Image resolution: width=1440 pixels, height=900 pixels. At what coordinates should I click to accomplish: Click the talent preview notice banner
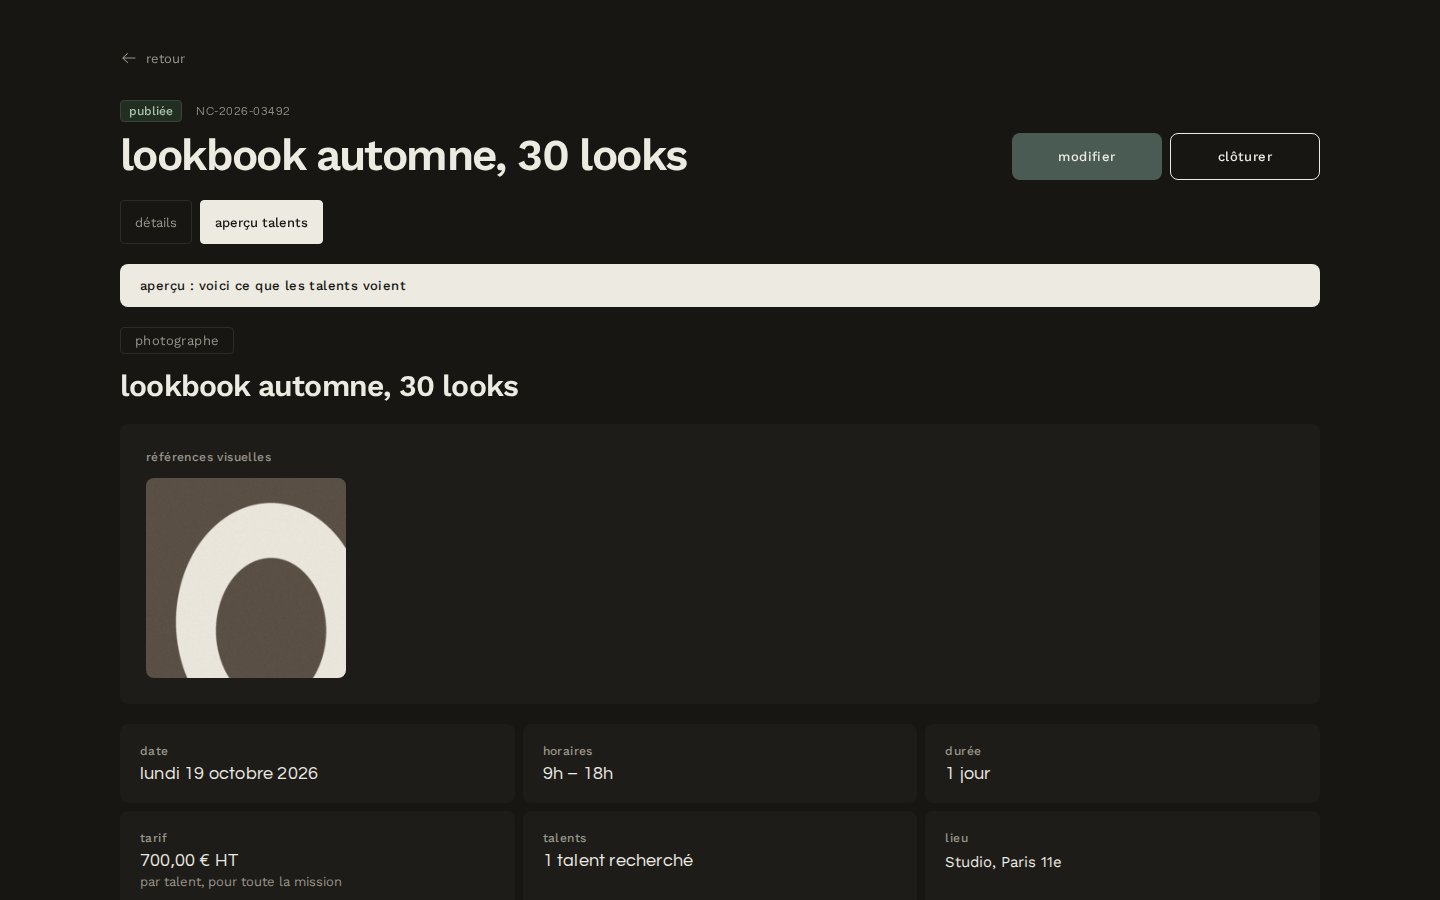click(720, 286)
